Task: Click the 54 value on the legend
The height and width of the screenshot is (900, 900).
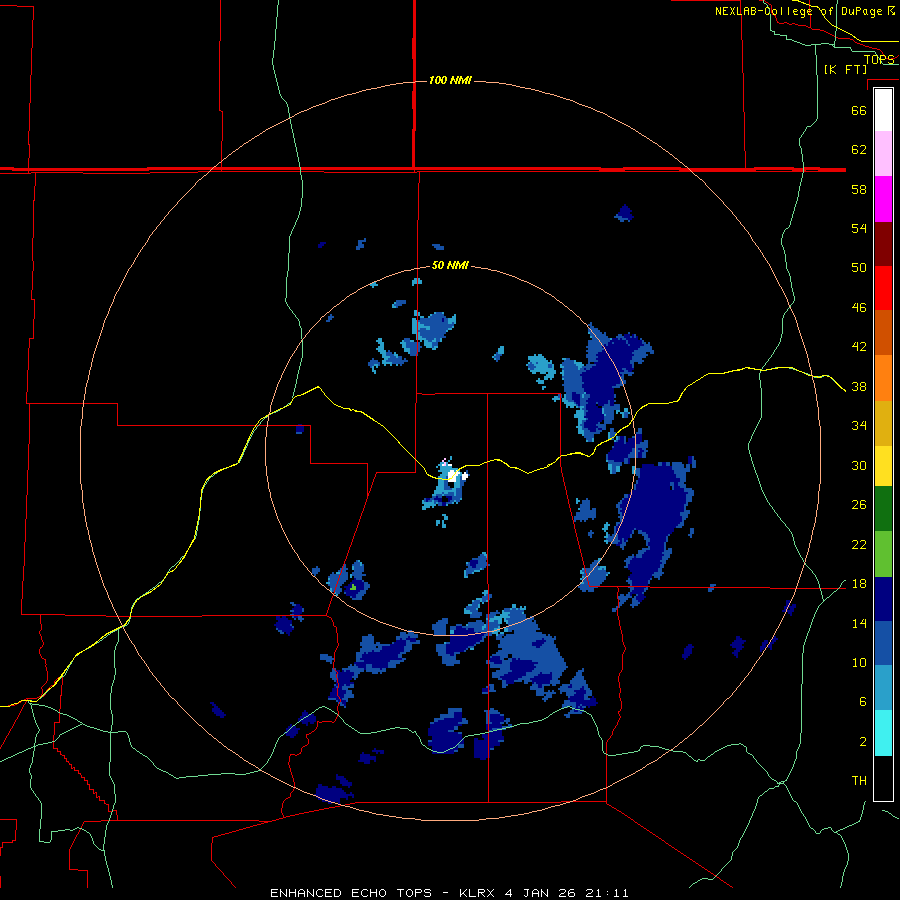Action: pos(859,228)
